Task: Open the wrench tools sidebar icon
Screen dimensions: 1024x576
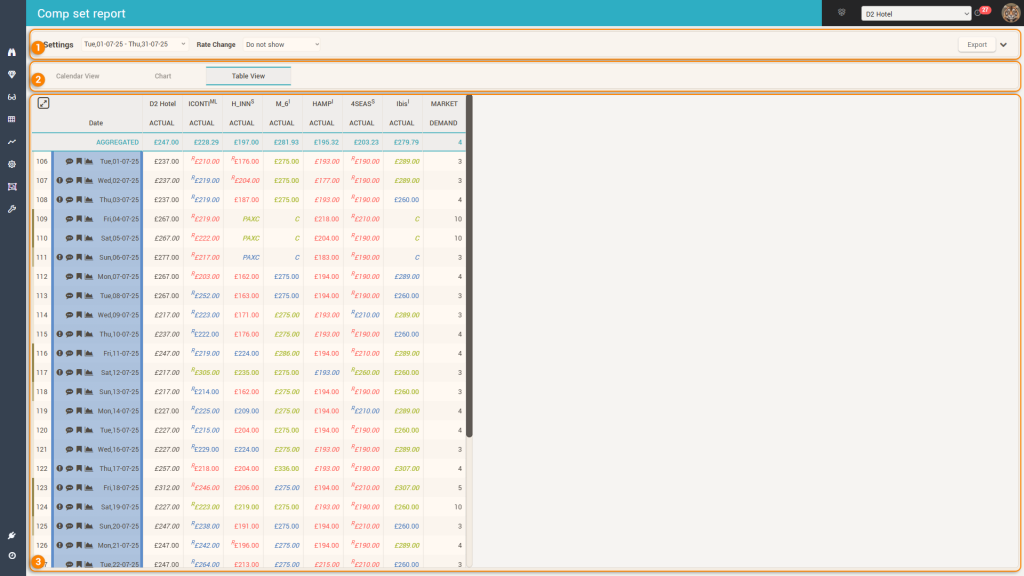Action: 12,210
